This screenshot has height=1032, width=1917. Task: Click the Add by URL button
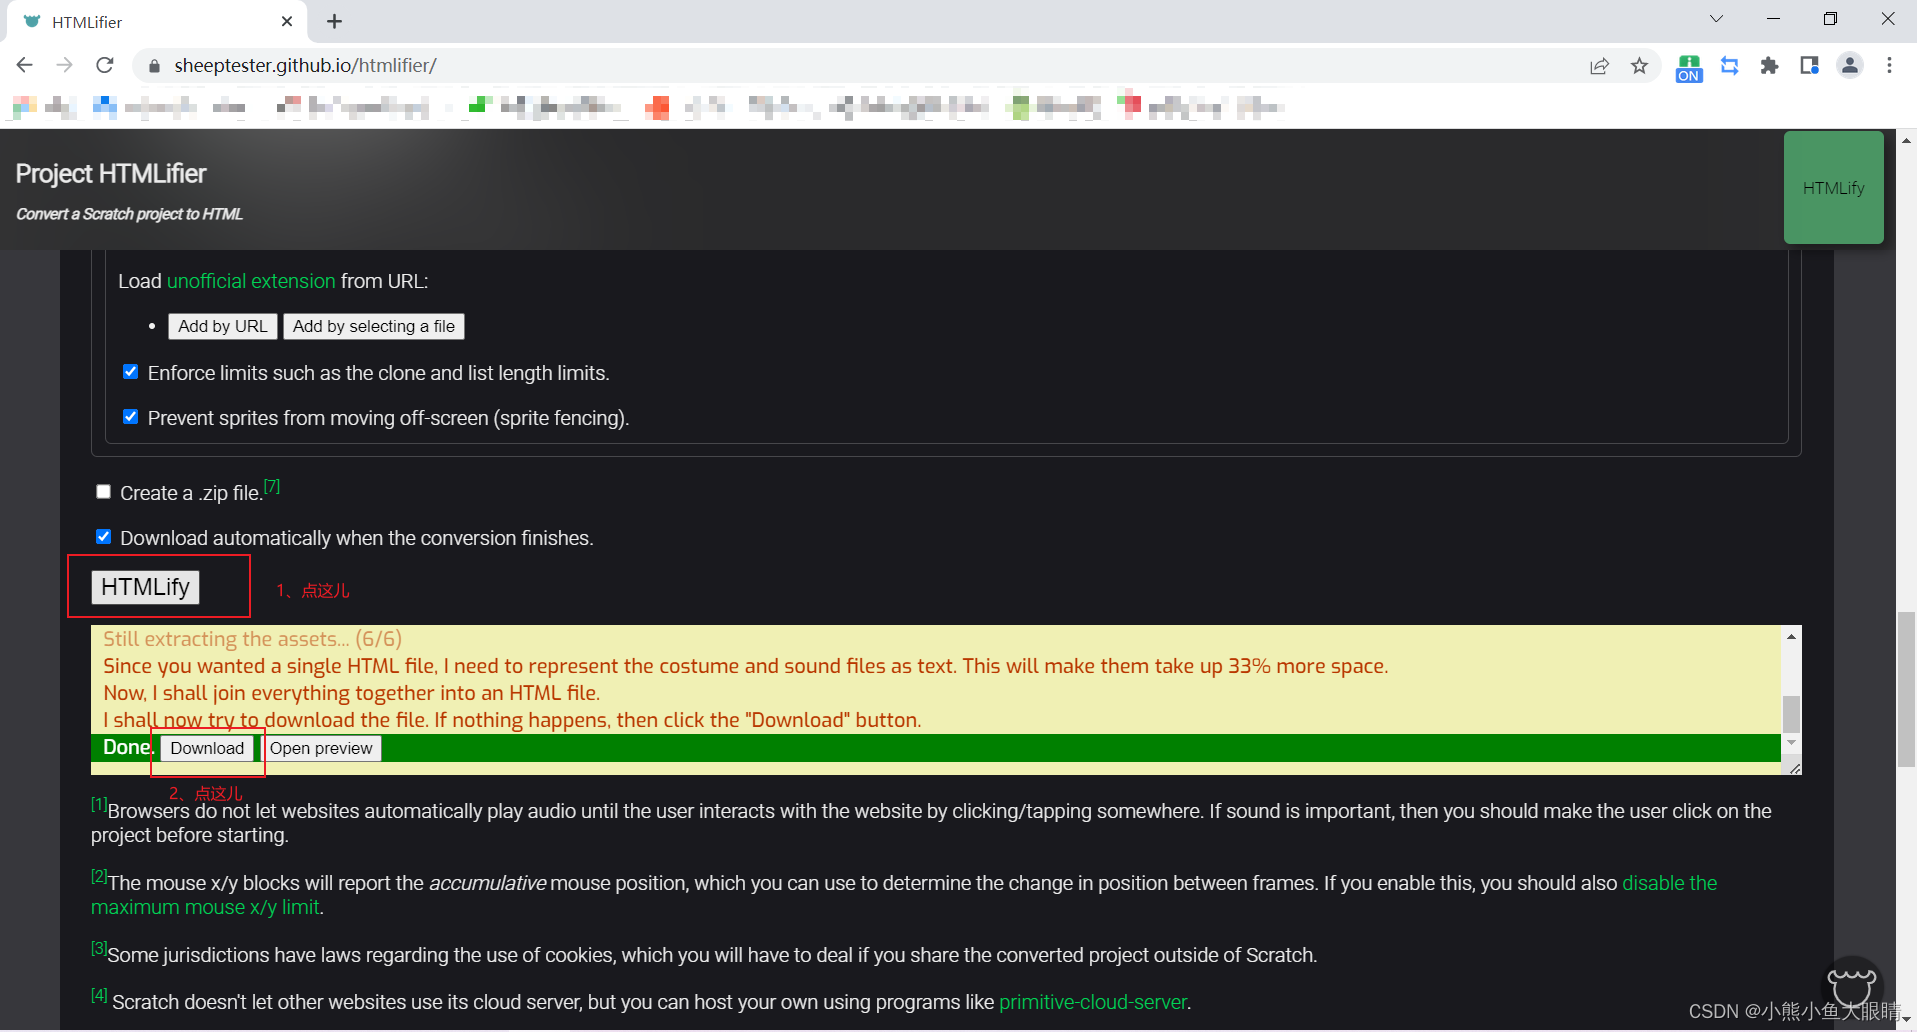pyautogui.click(x=223, y=326)
